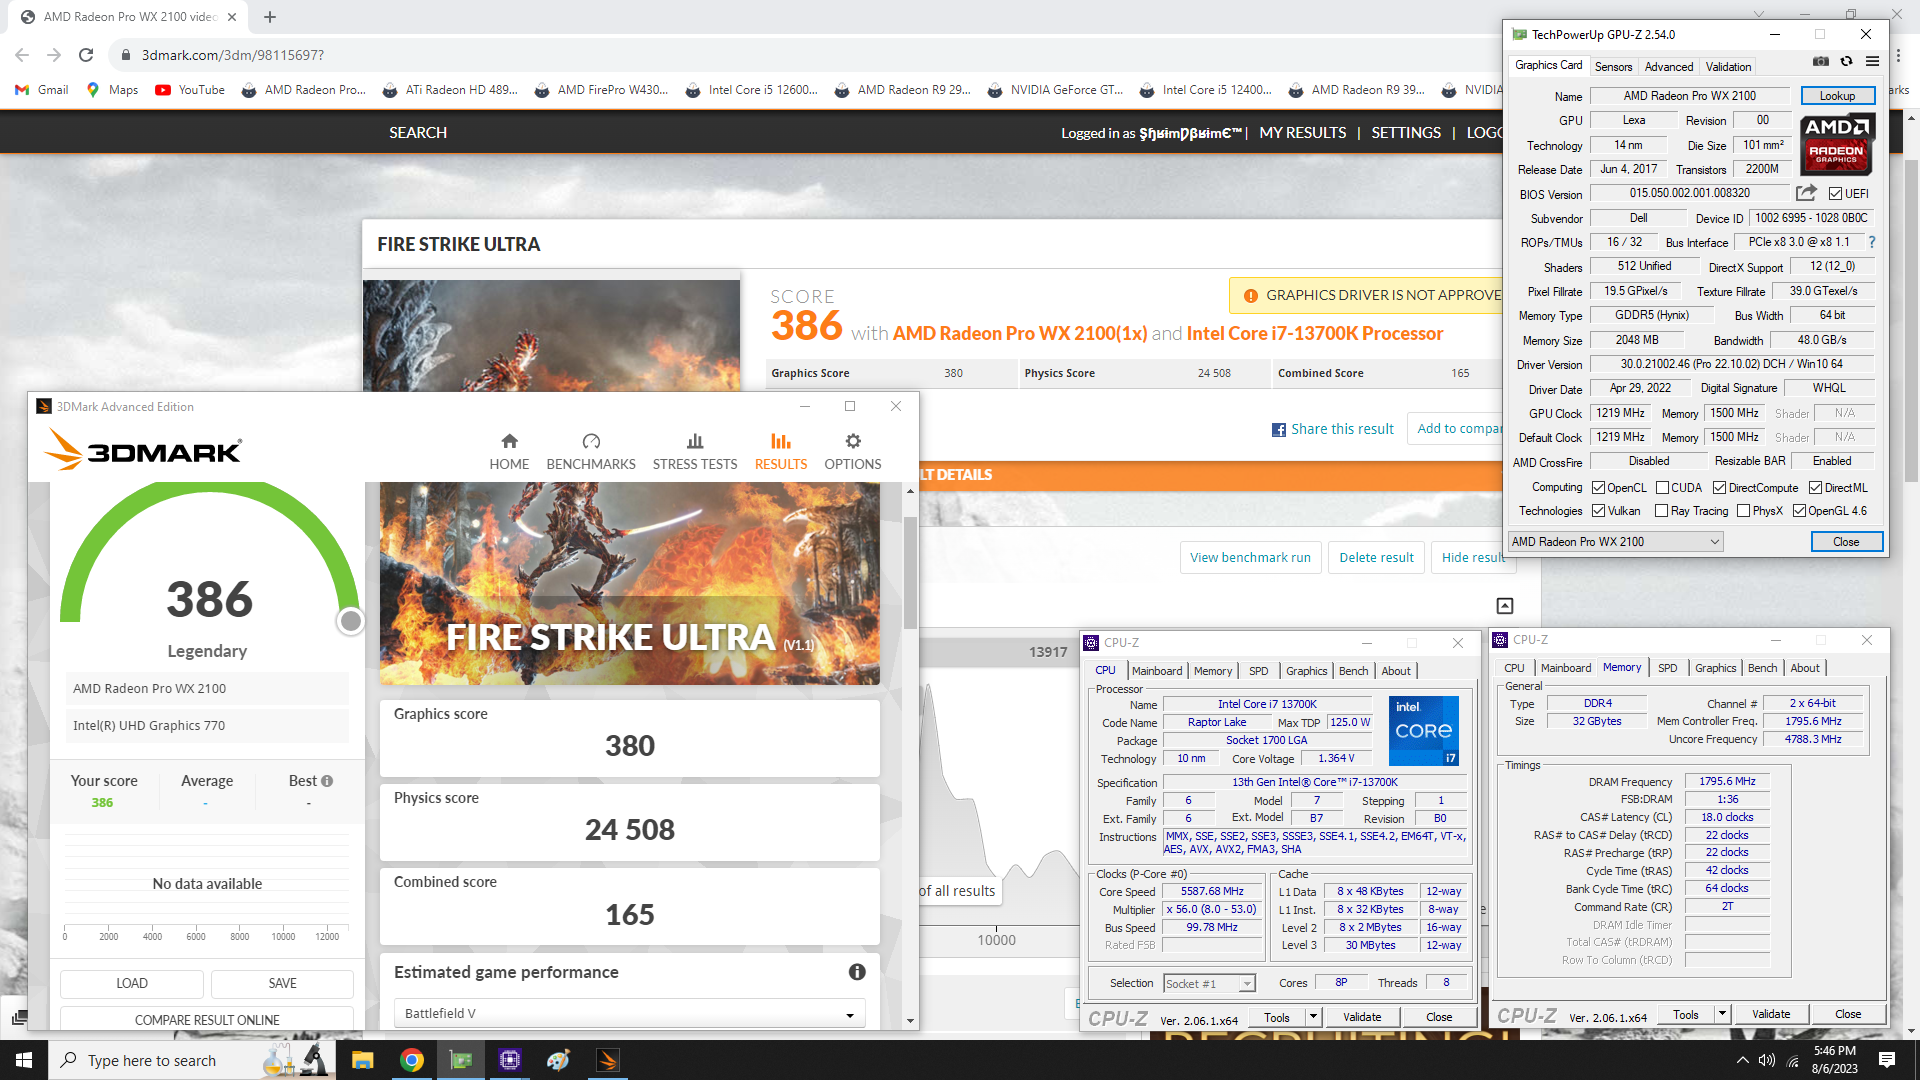Open the Action Center notifications icon
The width and height of the screenshot is (1920, 1080).
pos(1887,1060)
